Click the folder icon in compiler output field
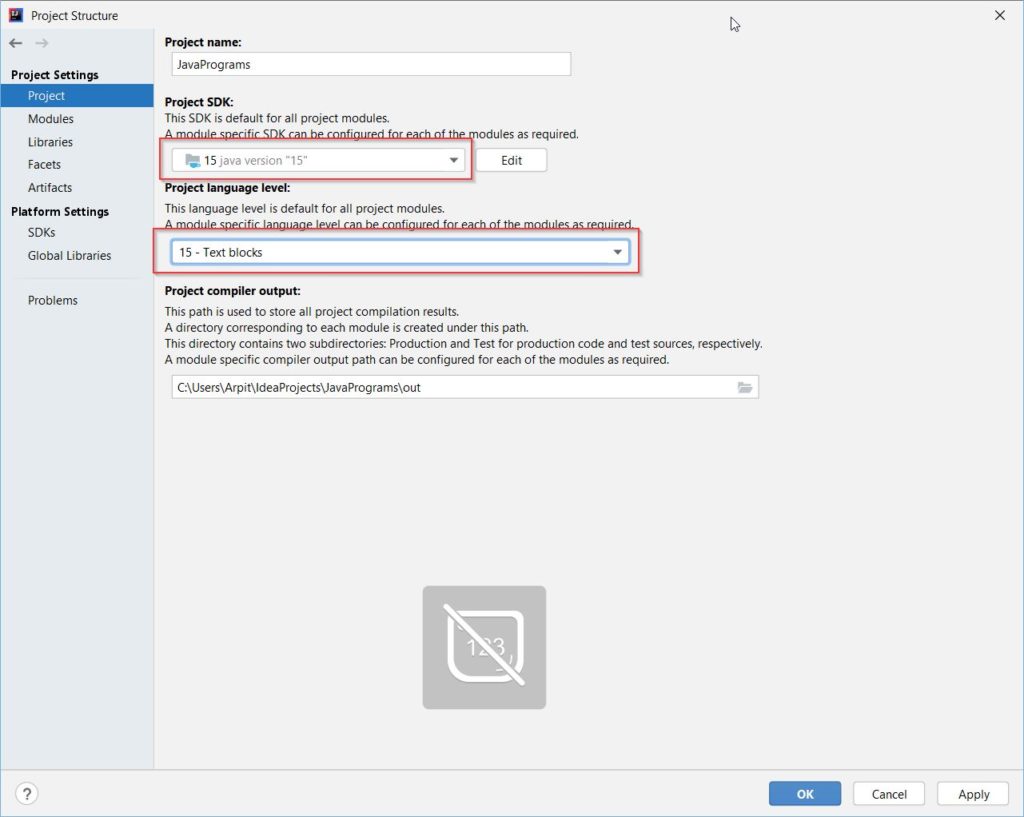The height and width of the screenshot is (817, 1024). (744, 387)
